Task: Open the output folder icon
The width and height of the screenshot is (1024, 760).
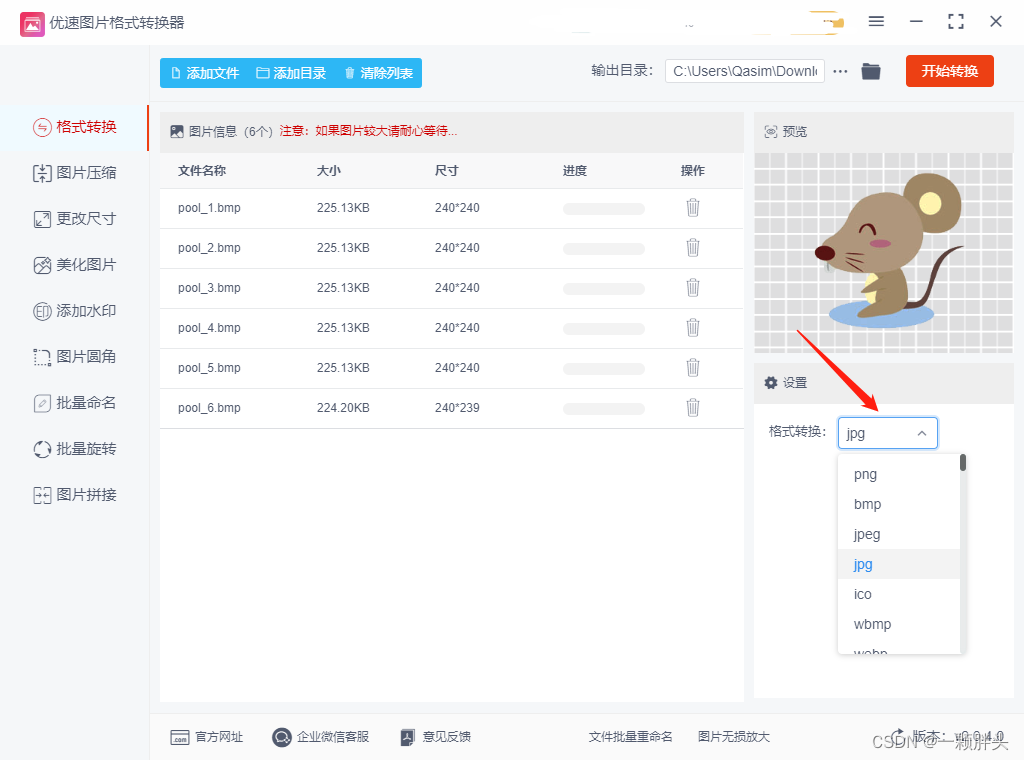Action: tap(871, 71)
